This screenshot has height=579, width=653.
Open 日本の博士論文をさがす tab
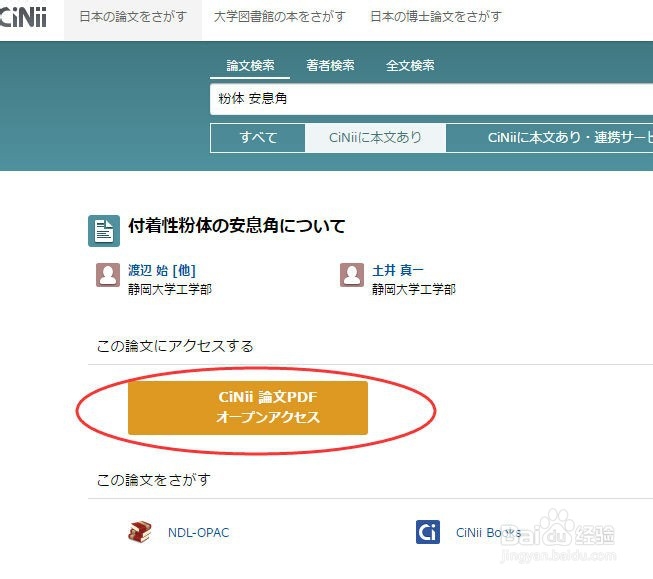(436, 17)
